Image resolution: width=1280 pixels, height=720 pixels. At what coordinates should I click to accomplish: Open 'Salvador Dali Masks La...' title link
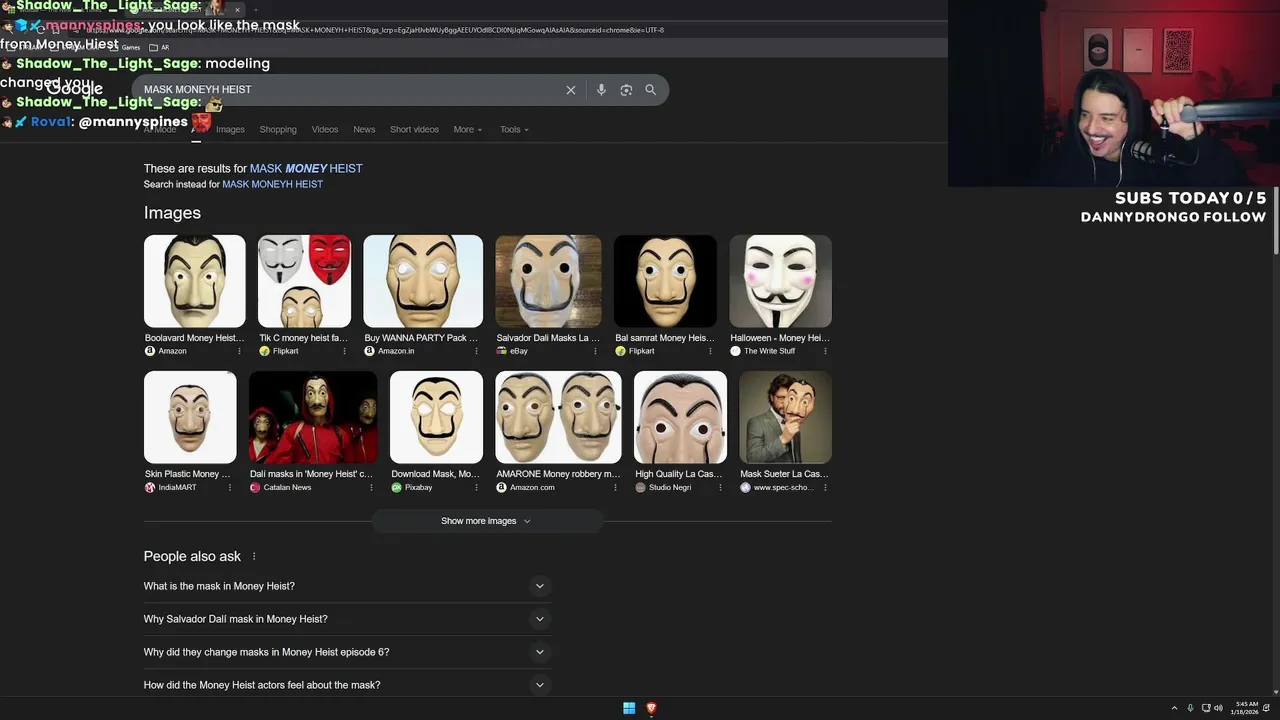point(548,338)
